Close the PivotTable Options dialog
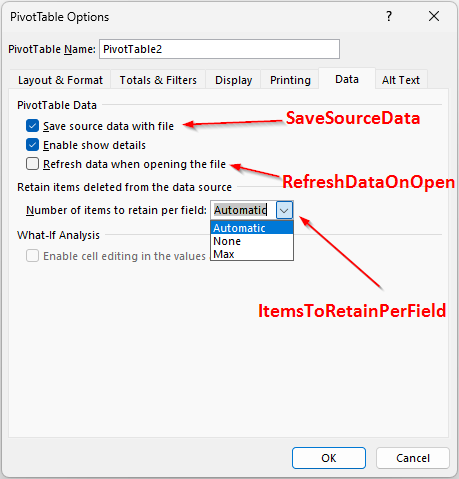The height and width of the screenshot is (479, 459). click(434, 16)
